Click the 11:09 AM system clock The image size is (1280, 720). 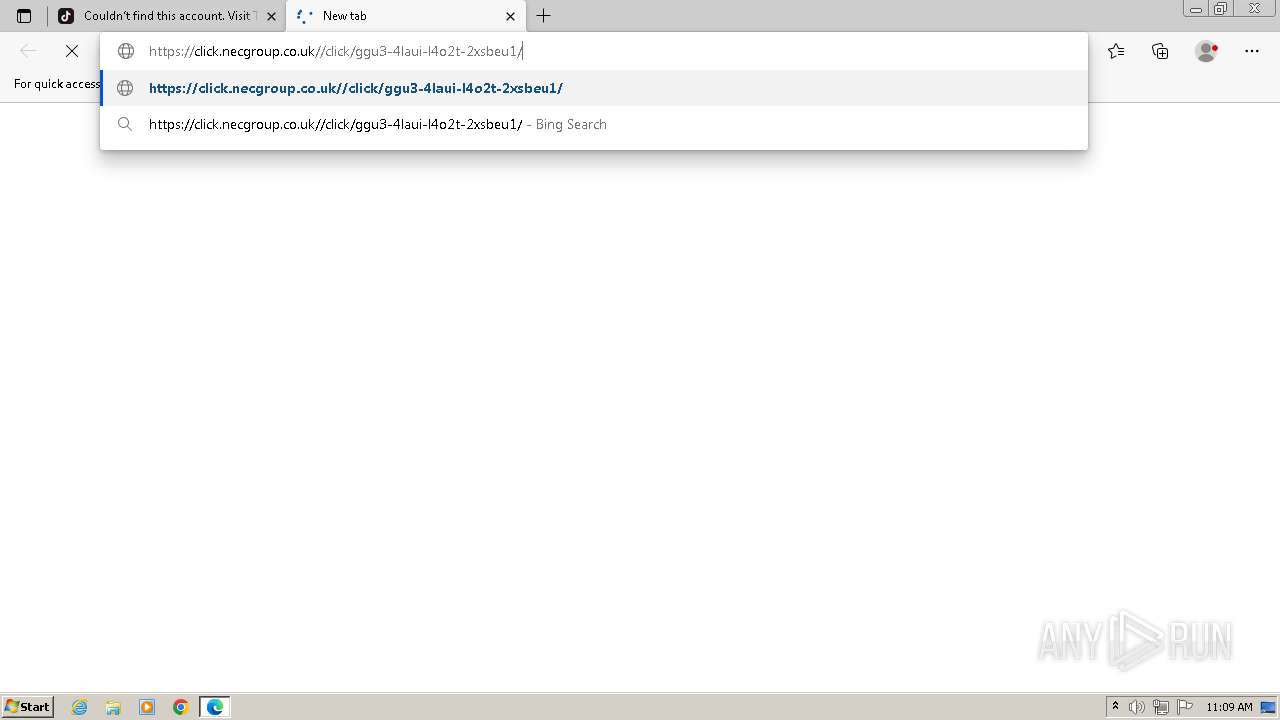coord(1229,707)
